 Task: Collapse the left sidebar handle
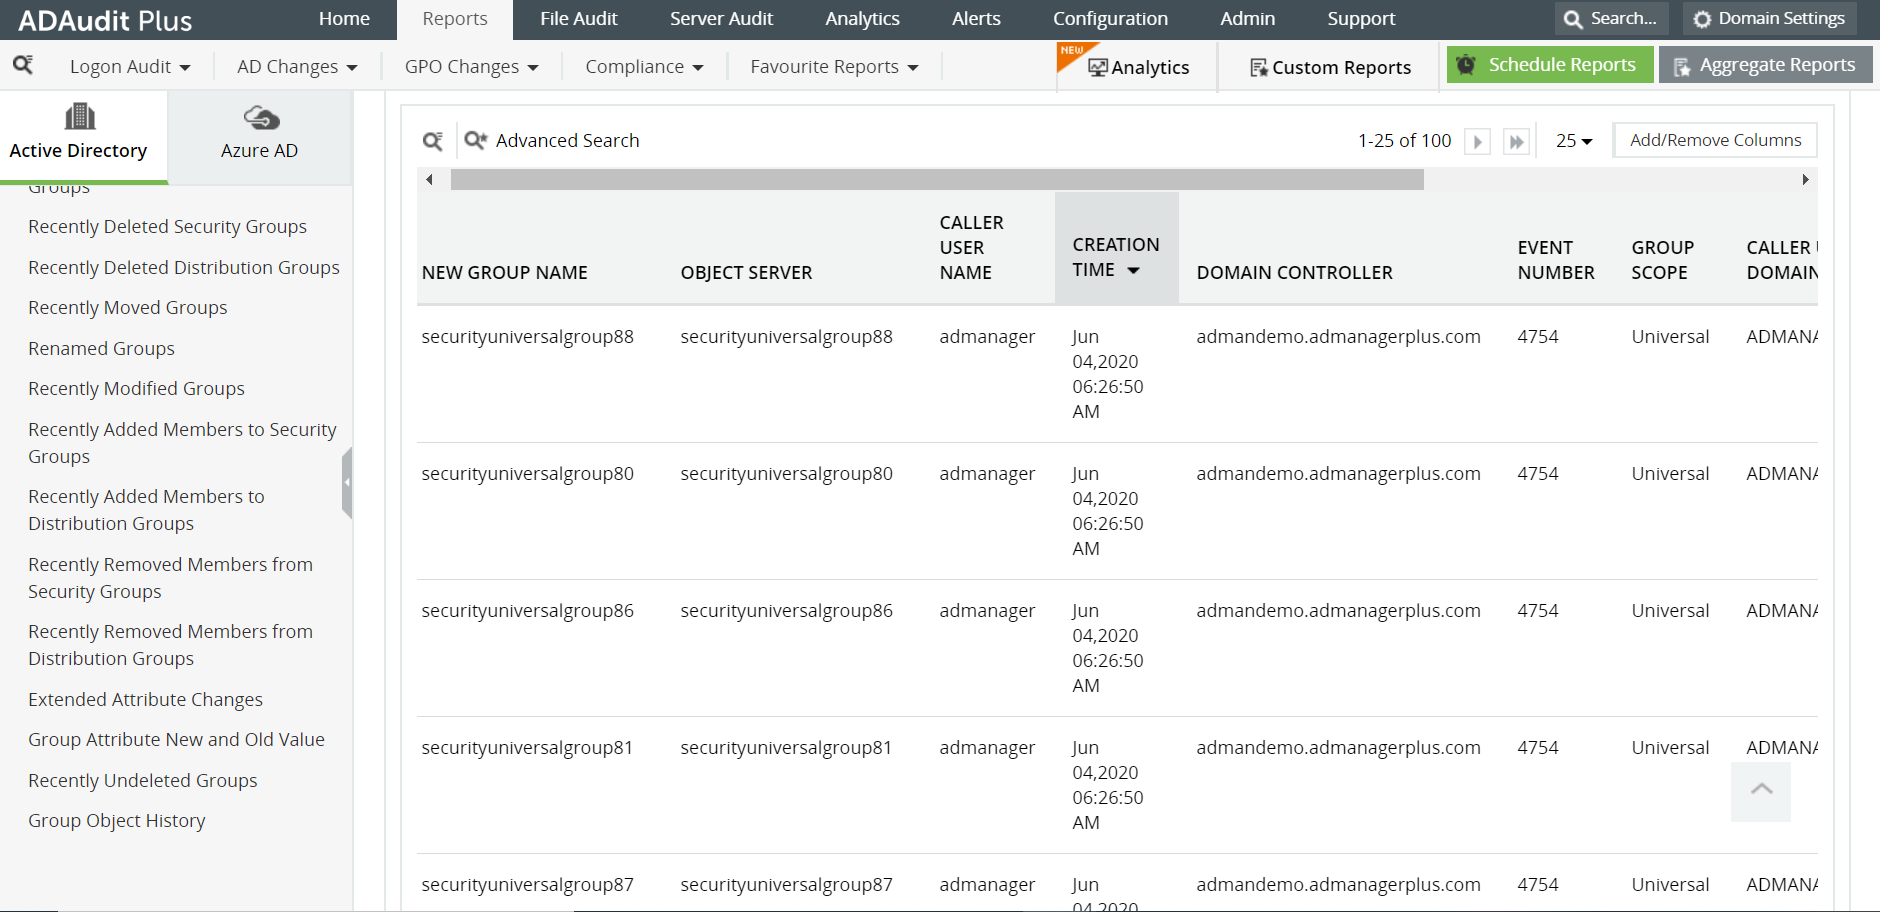coord(347,483)
